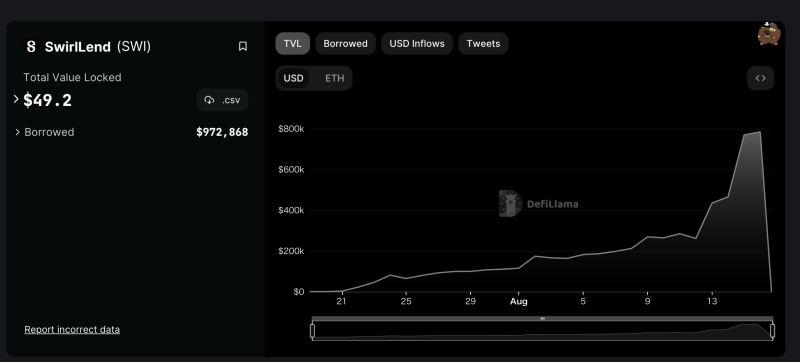Enable the USD Inflows metric
Screen dimensions: 800x362
[417, 44]
